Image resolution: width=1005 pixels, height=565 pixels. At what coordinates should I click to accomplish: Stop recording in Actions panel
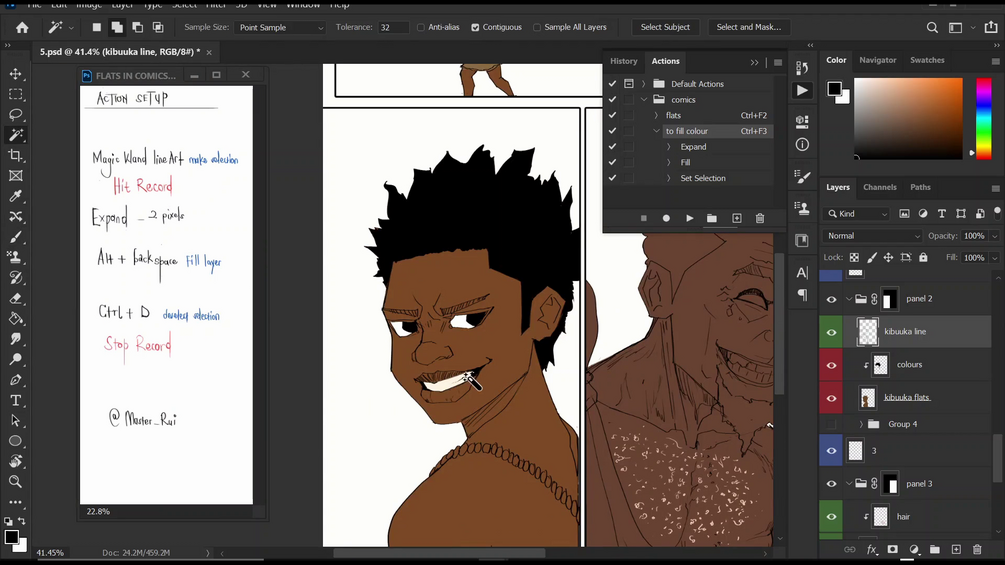click(644, 218)
